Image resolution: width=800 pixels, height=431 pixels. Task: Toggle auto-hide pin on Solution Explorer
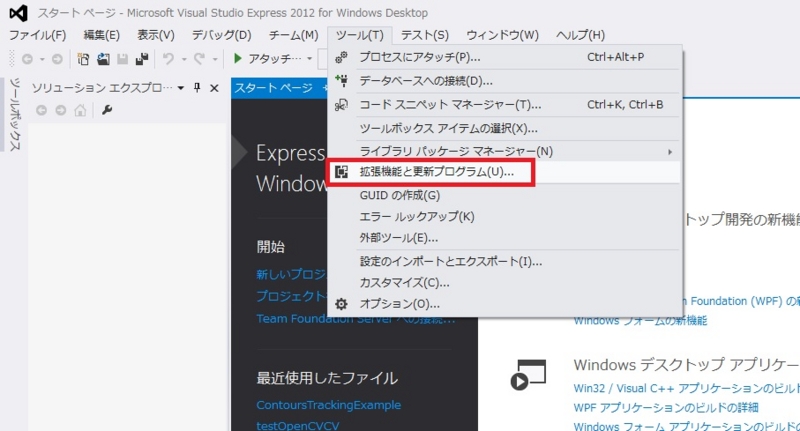coord(197,88)
